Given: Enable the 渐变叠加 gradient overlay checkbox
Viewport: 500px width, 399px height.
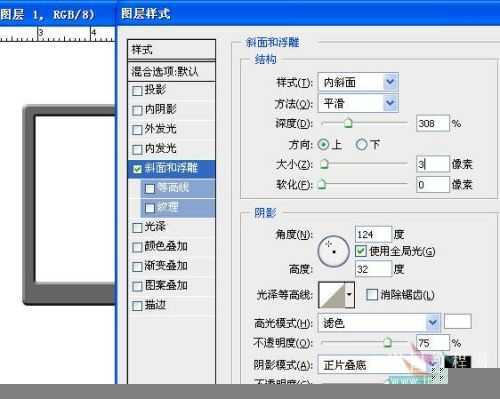Looking at the screenshot, I should [137, 267].
